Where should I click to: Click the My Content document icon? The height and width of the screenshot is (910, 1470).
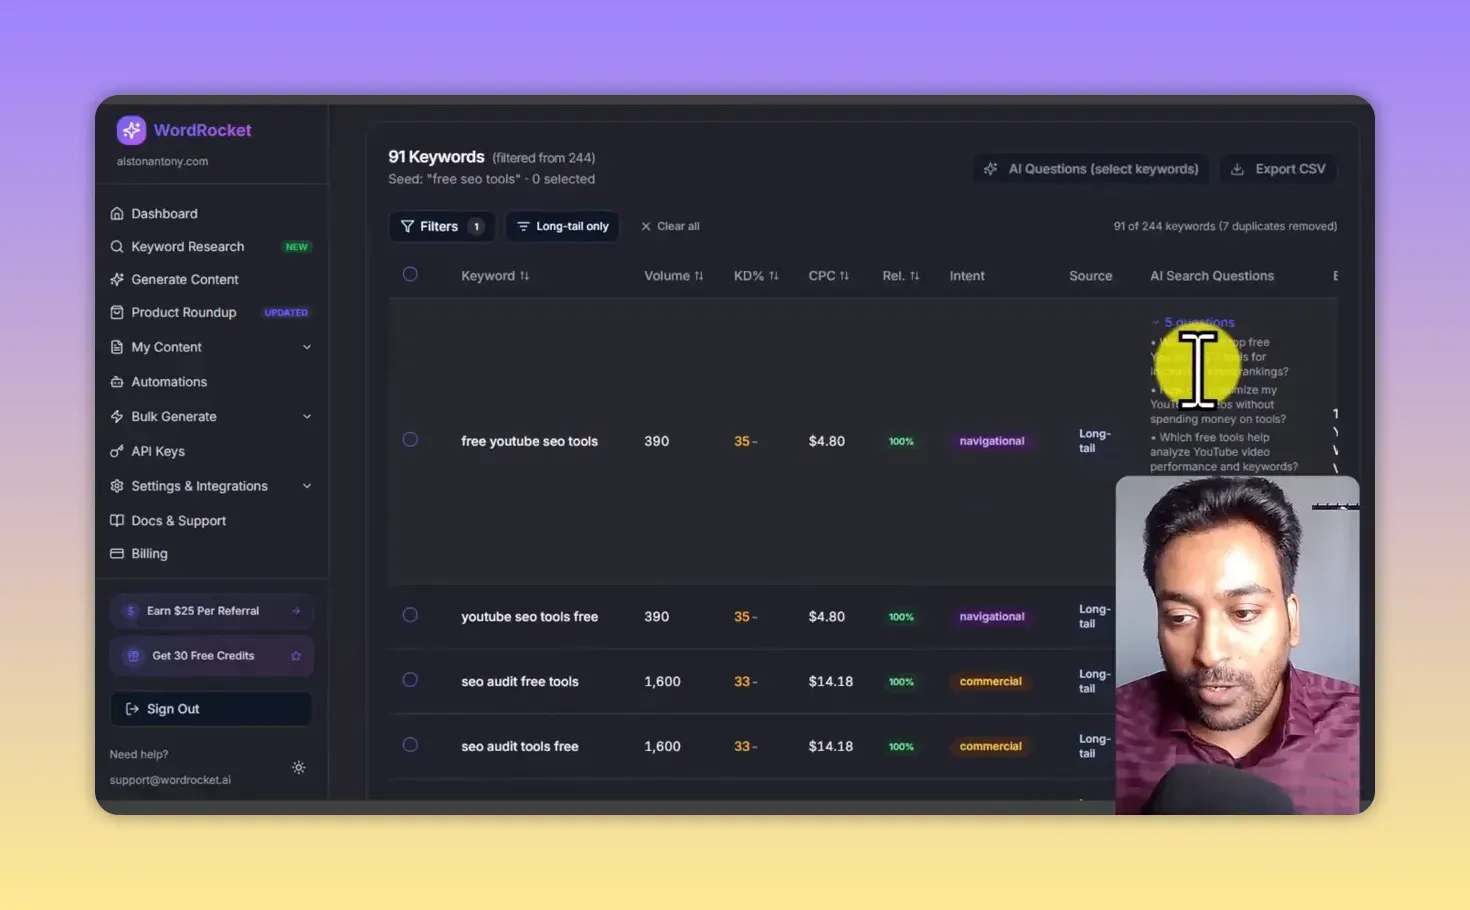click(x=117, y=347)
